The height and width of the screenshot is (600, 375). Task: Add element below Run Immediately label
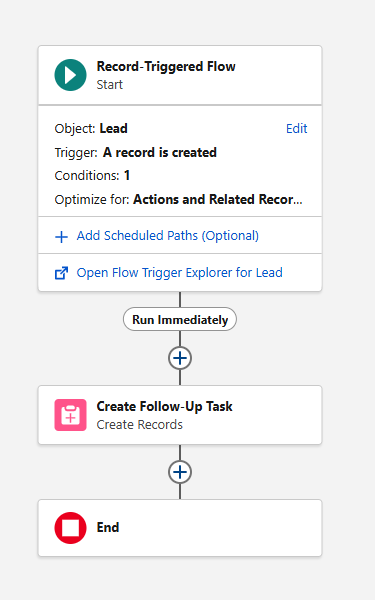pyautogui.click(x=180, y=358)
